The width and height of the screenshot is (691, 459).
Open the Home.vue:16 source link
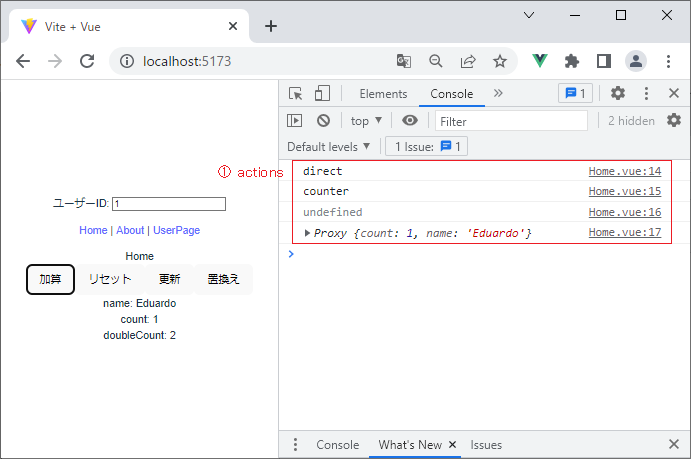click(x=625, y=212)
